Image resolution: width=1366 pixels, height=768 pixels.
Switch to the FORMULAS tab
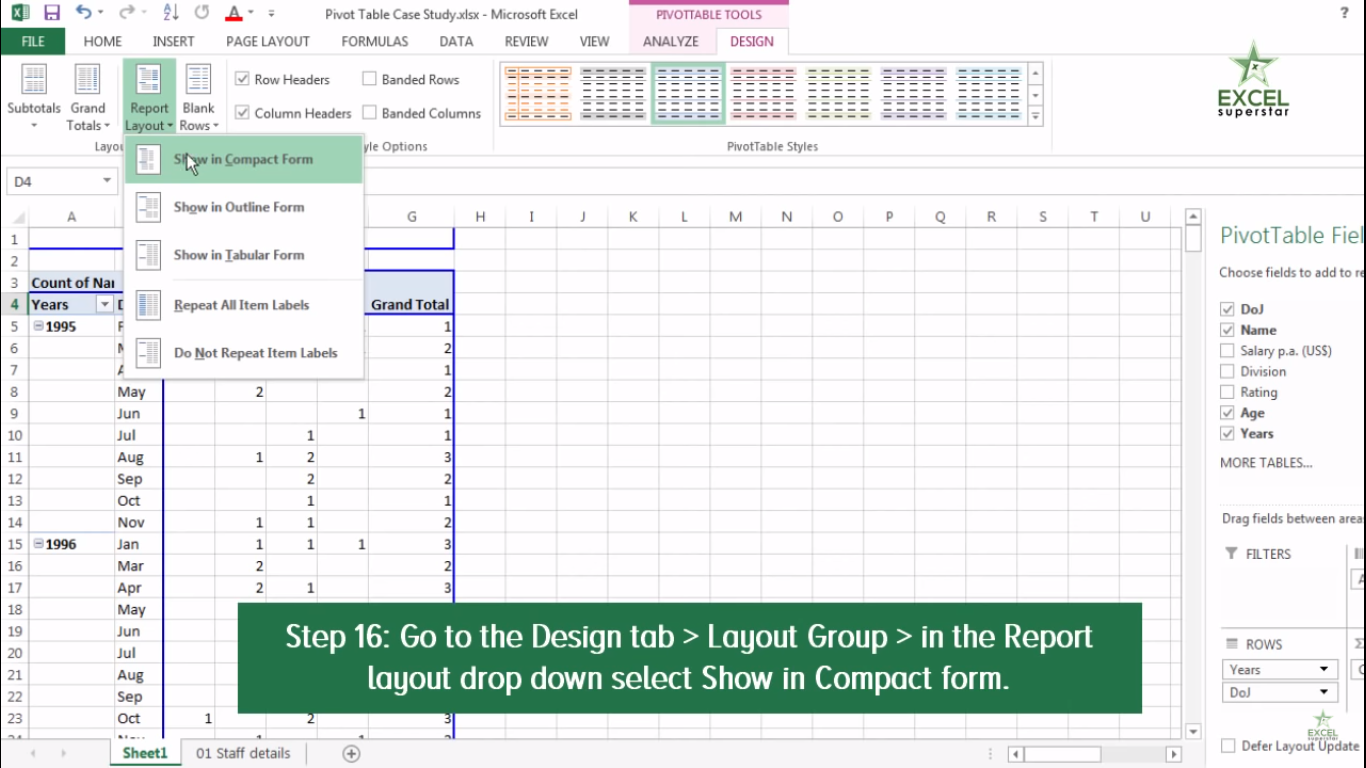coord(375,41)
